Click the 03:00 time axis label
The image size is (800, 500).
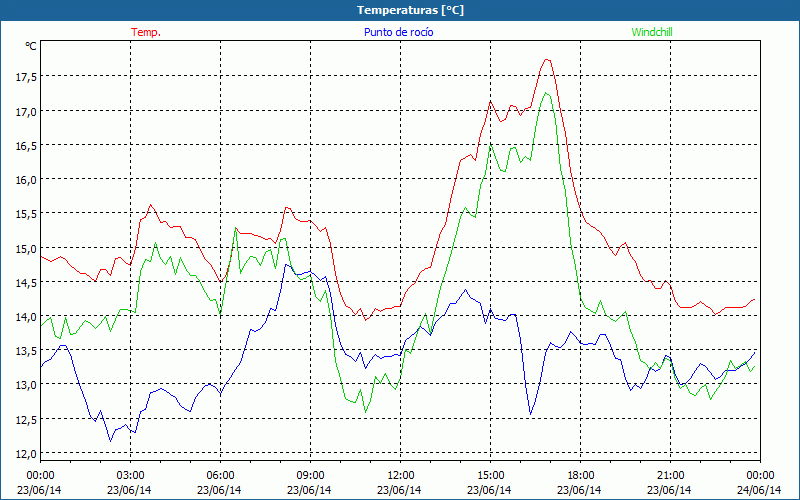click(131, 476)
